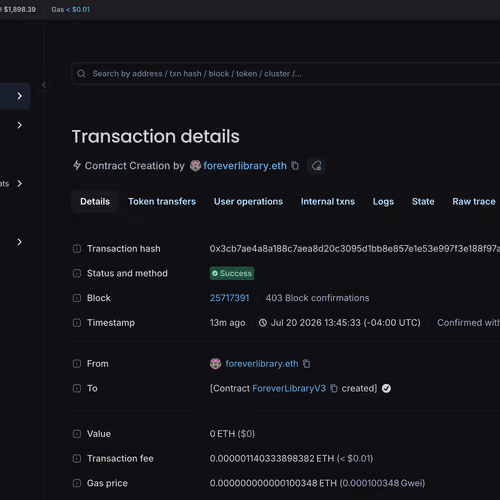500x500 pixels.
Task: Click info icon beside Gas price
Action: coord(77,483)
